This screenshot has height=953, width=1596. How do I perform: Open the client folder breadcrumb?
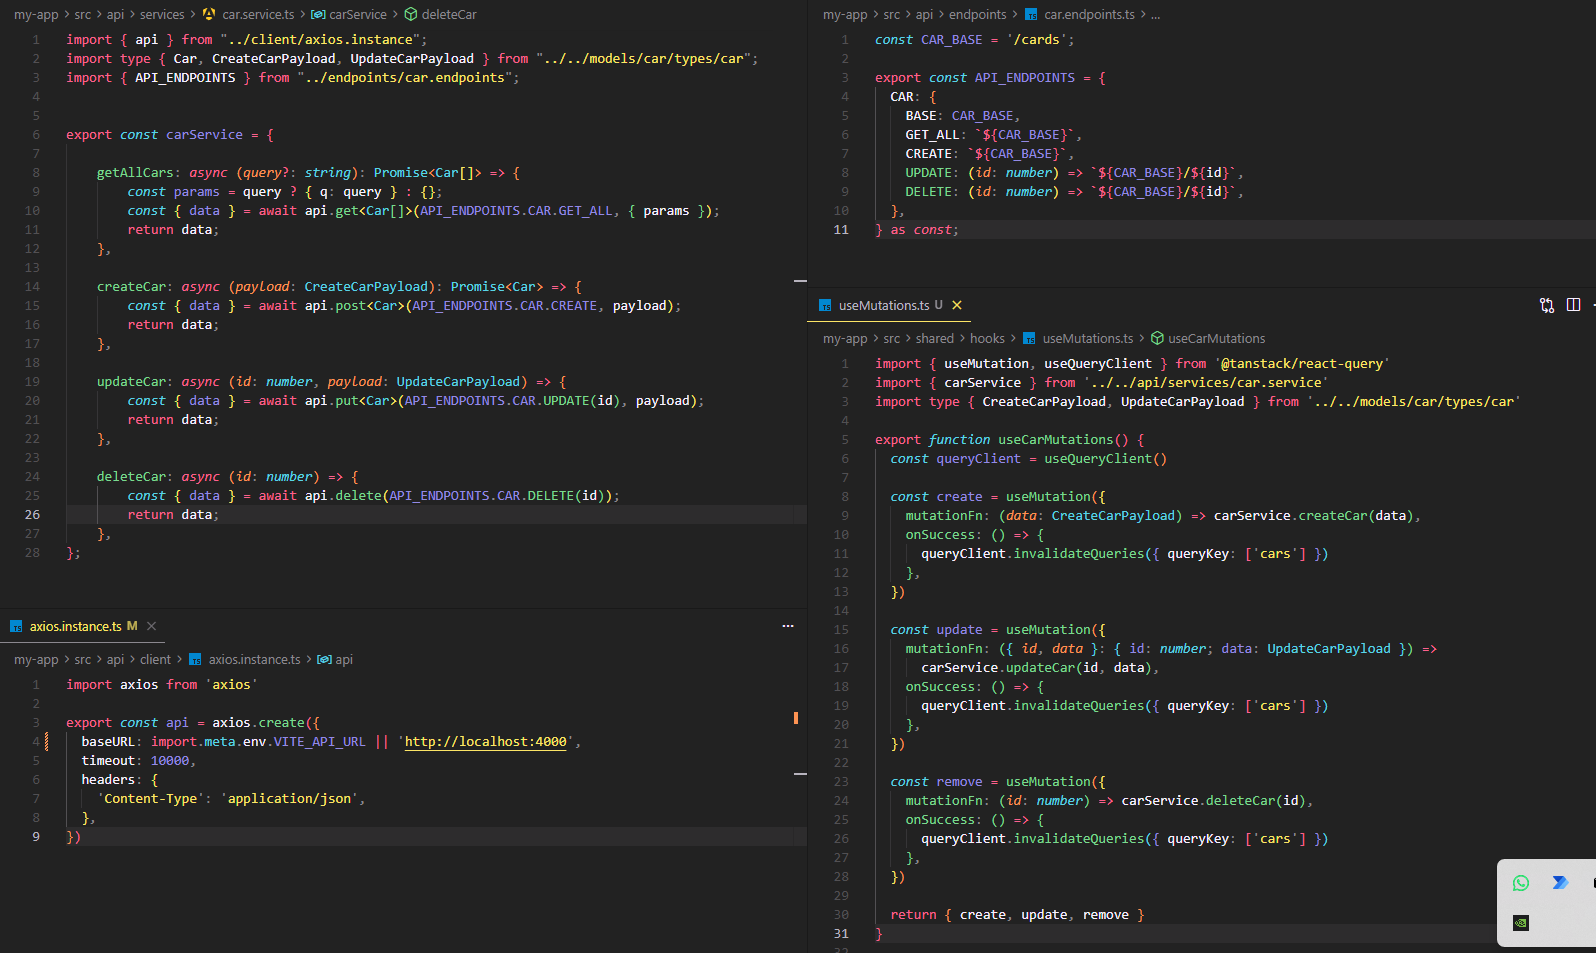click(155, 659)
